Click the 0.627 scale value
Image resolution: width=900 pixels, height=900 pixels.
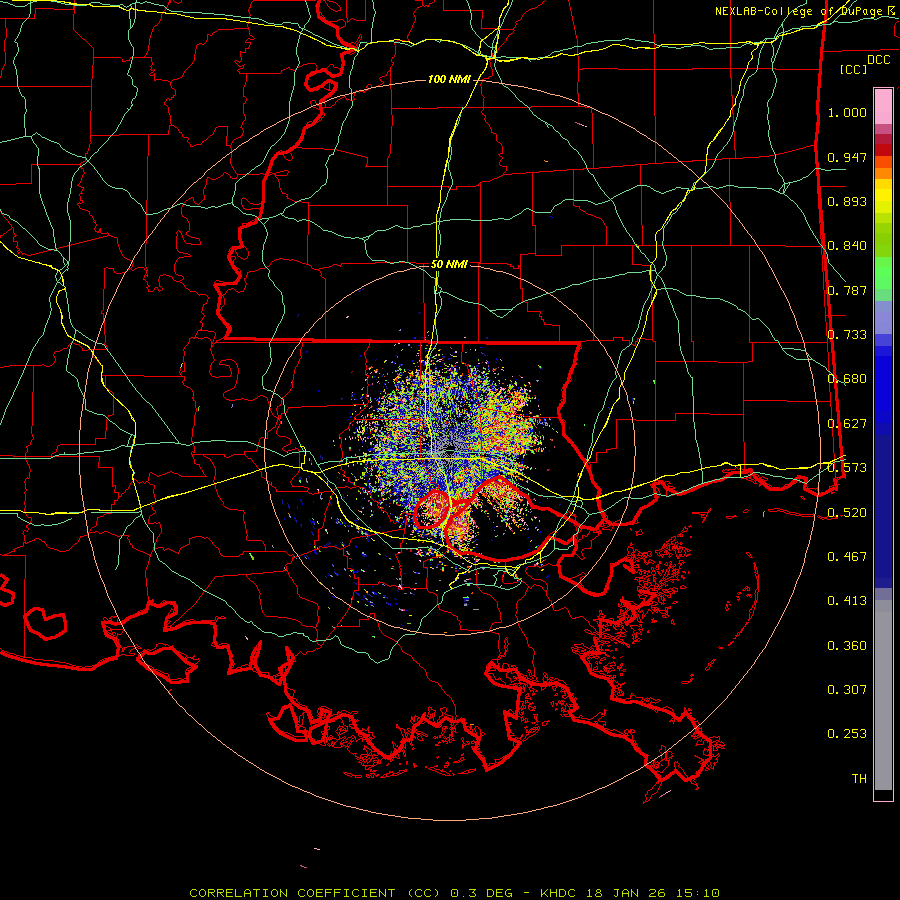click(847, 424)
